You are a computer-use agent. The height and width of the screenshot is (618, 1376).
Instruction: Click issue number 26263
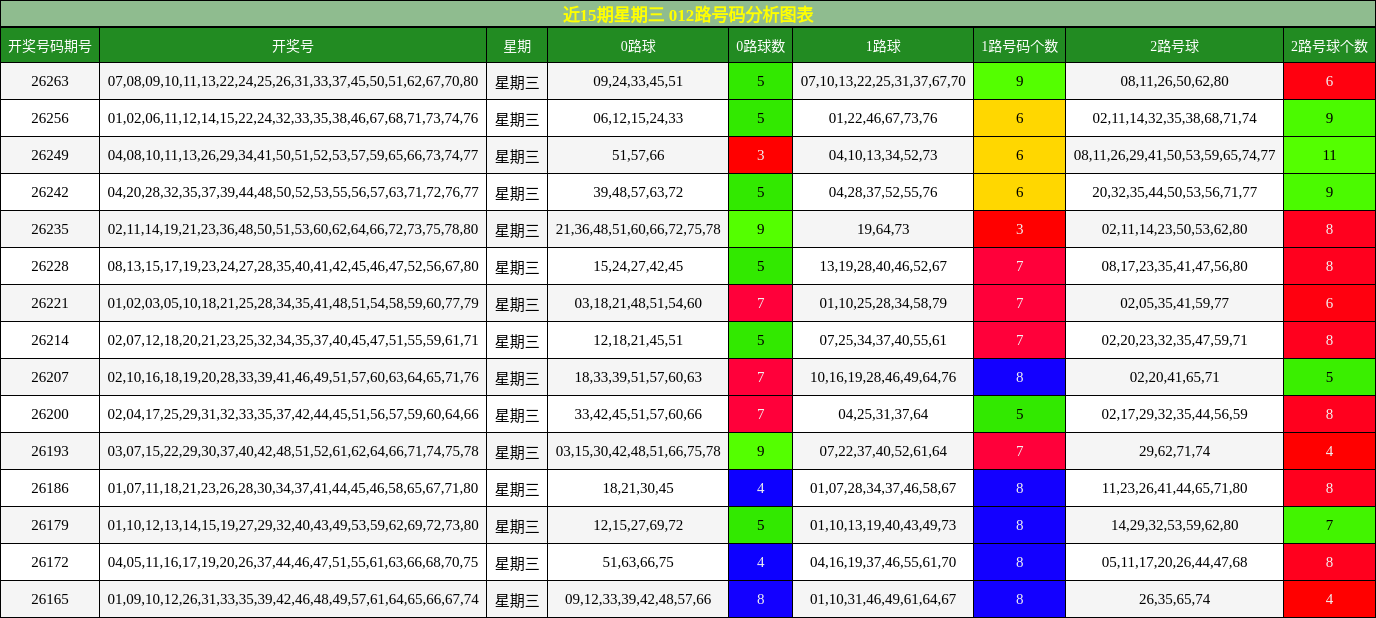[x=50, y=81]
